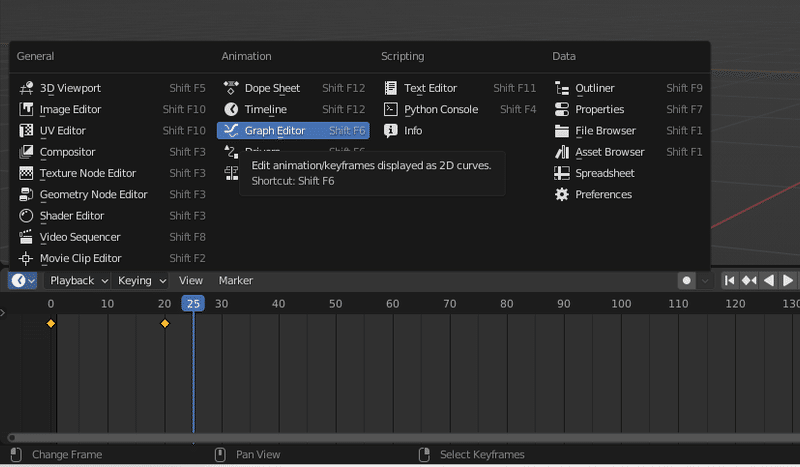Click the Change Frame status hint
This screenshot has height=467, width=800.
tap(67, 454)
